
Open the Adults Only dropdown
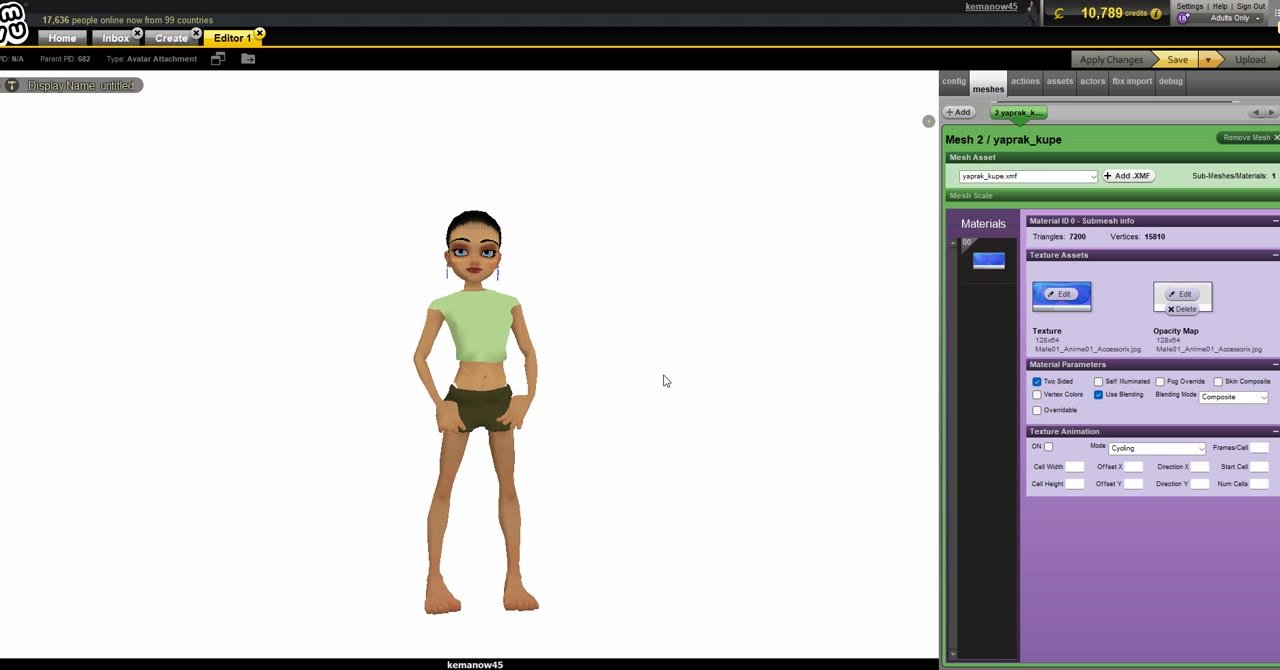[x=1235, y=18]
